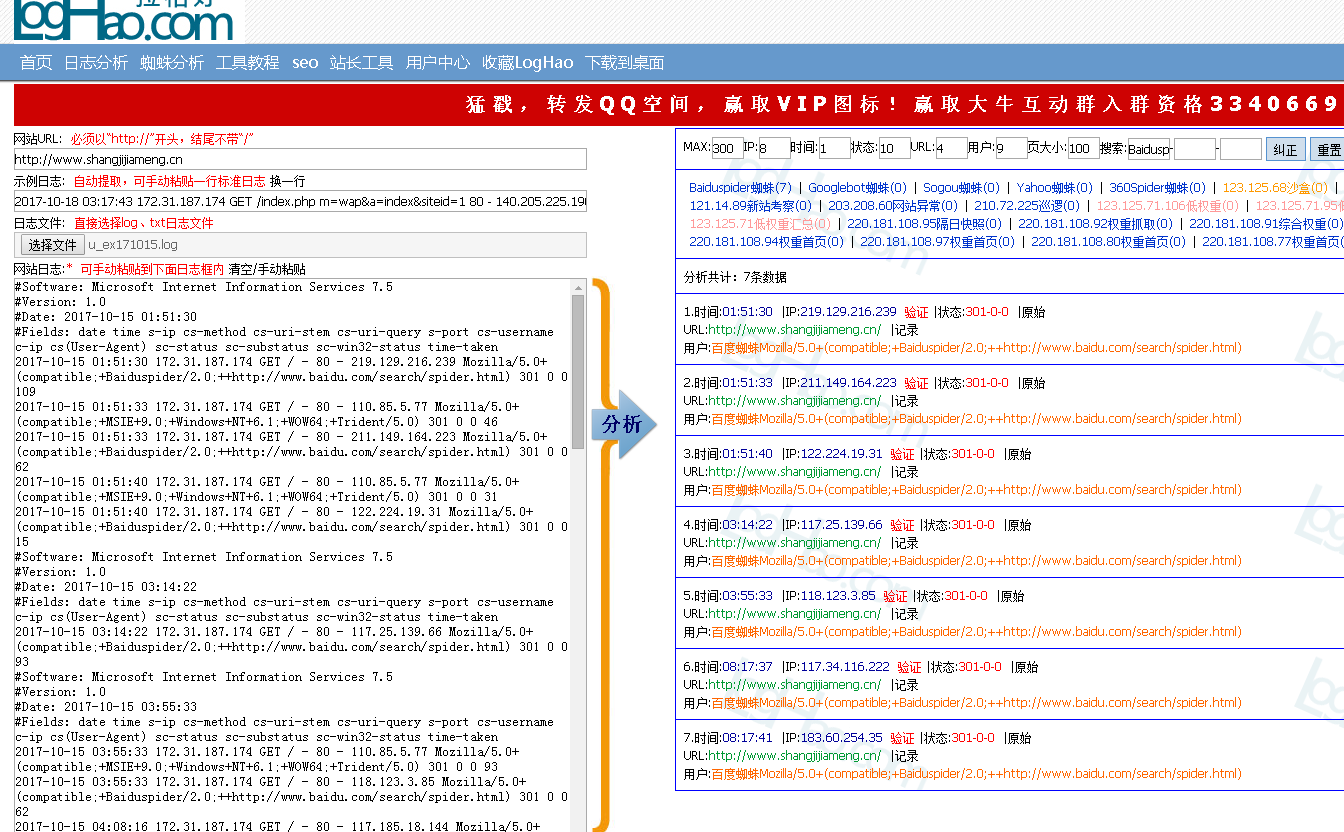Click inside the 网站日志 textarea
Viewport: 1344px width, 832px height.
[x=292, y=555]
